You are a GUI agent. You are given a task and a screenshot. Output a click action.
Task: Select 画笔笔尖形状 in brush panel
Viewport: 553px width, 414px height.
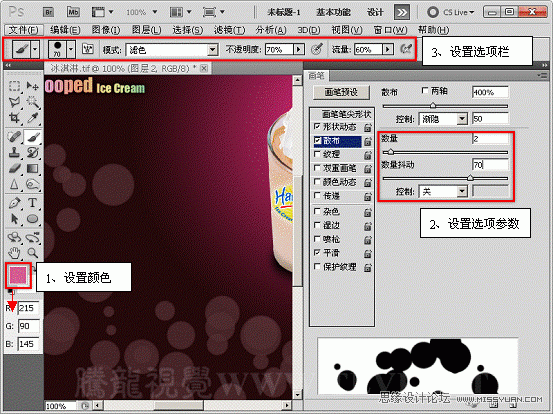coord(346,114)
